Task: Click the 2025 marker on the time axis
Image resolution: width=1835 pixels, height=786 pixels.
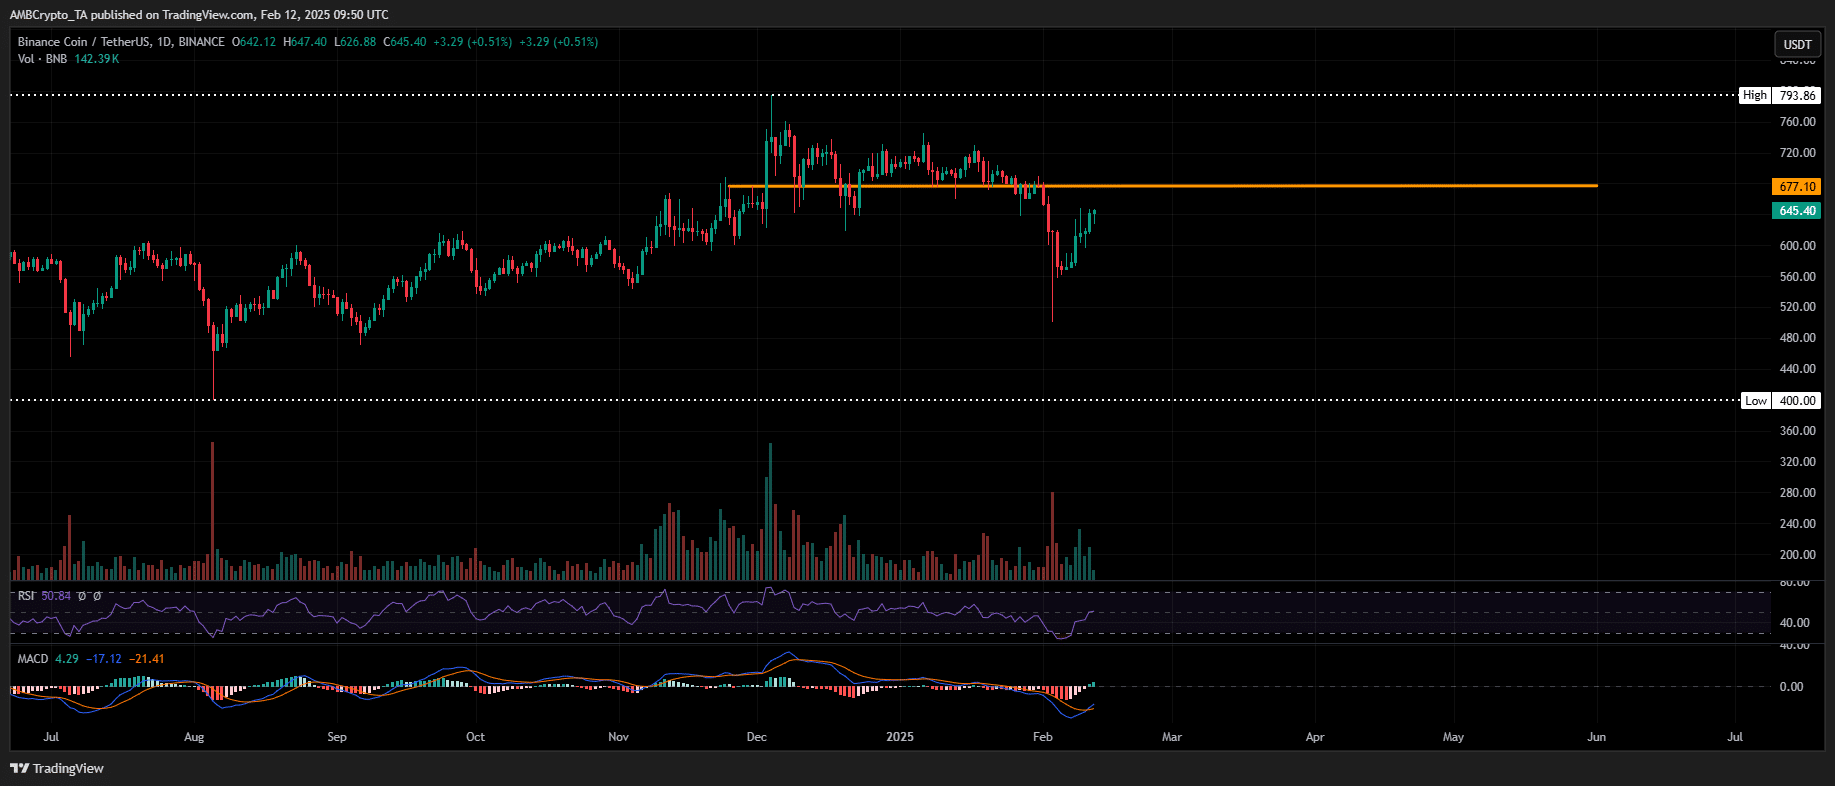Action: pos(900,737)
